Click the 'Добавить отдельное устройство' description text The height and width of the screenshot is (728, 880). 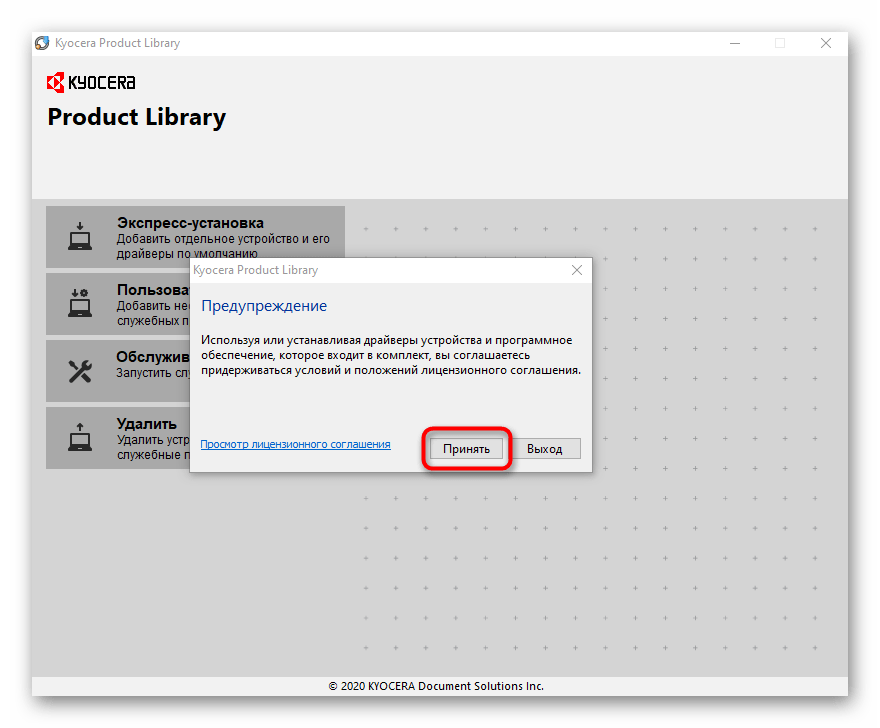coord(223,246)
